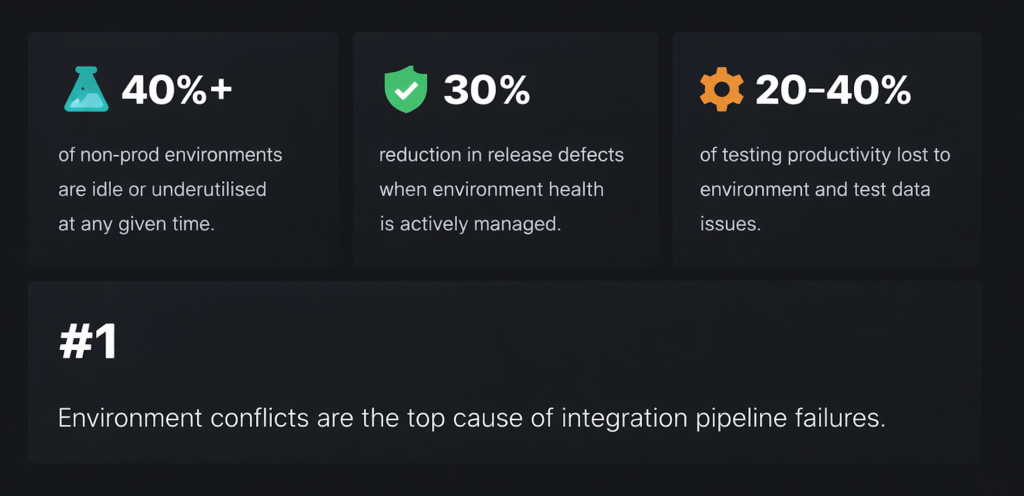Click the environment conflicts pipeline failures sentence
This screenshot has height=496, width=1024.
[x=472, y=418]
